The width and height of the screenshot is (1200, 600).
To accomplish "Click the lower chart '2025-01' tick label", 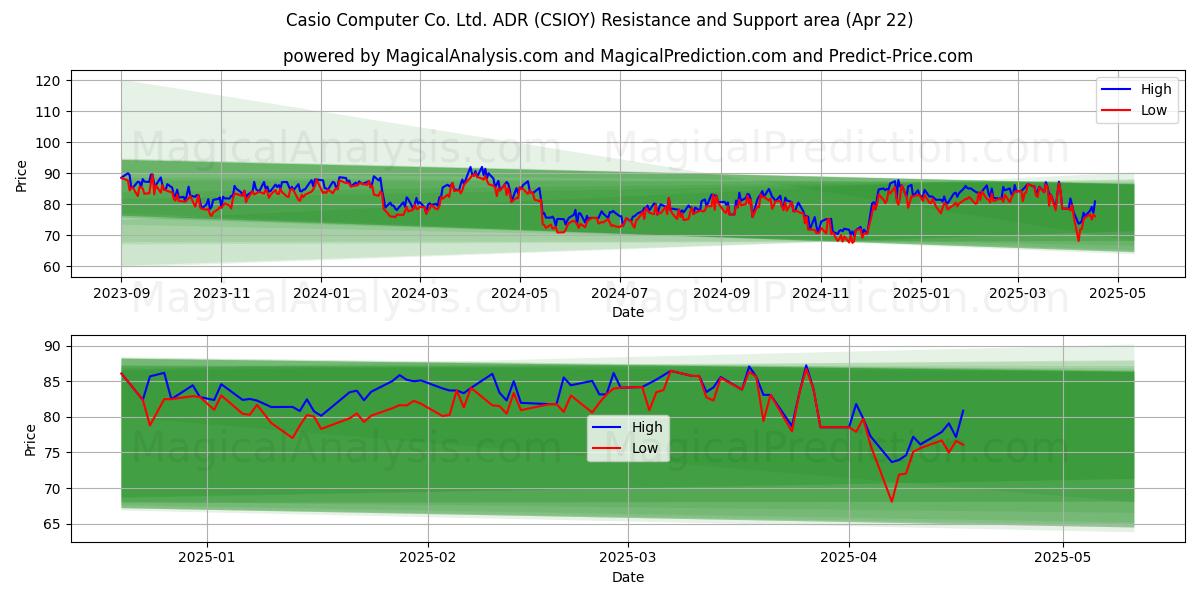I will (x=209, y=559).
